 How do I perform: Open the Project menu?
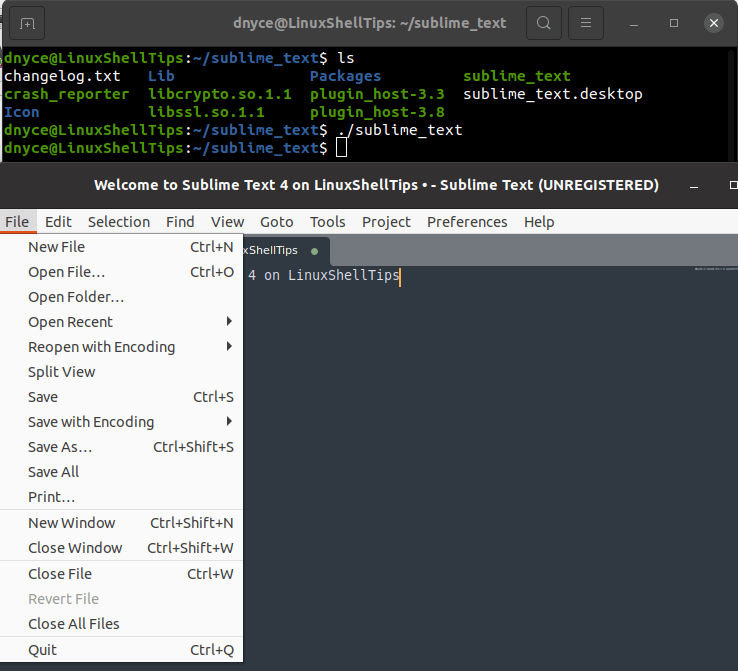[x=386, y=222]
